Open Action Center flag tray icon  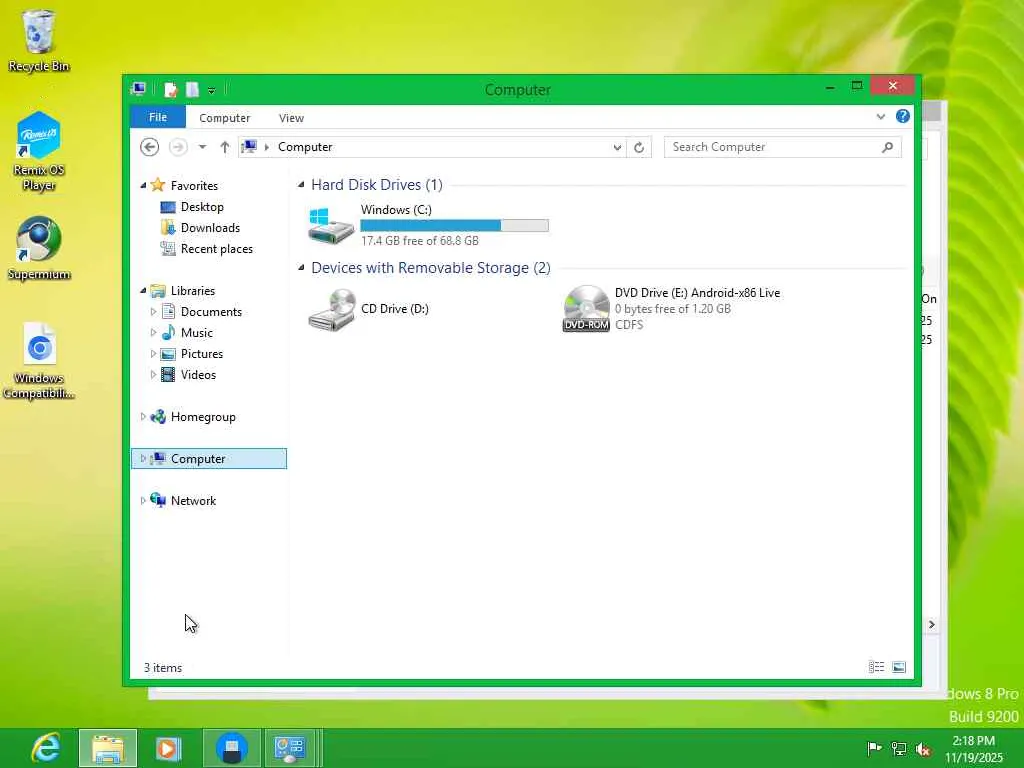(874, 748)
